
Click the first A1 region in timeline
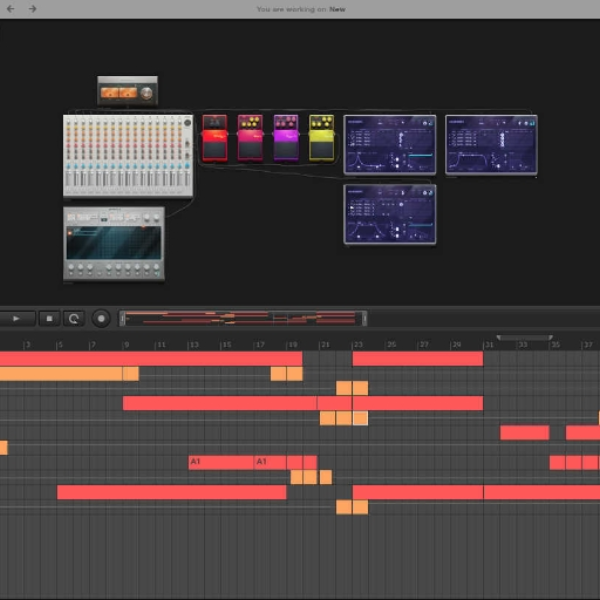coord(221,462)
